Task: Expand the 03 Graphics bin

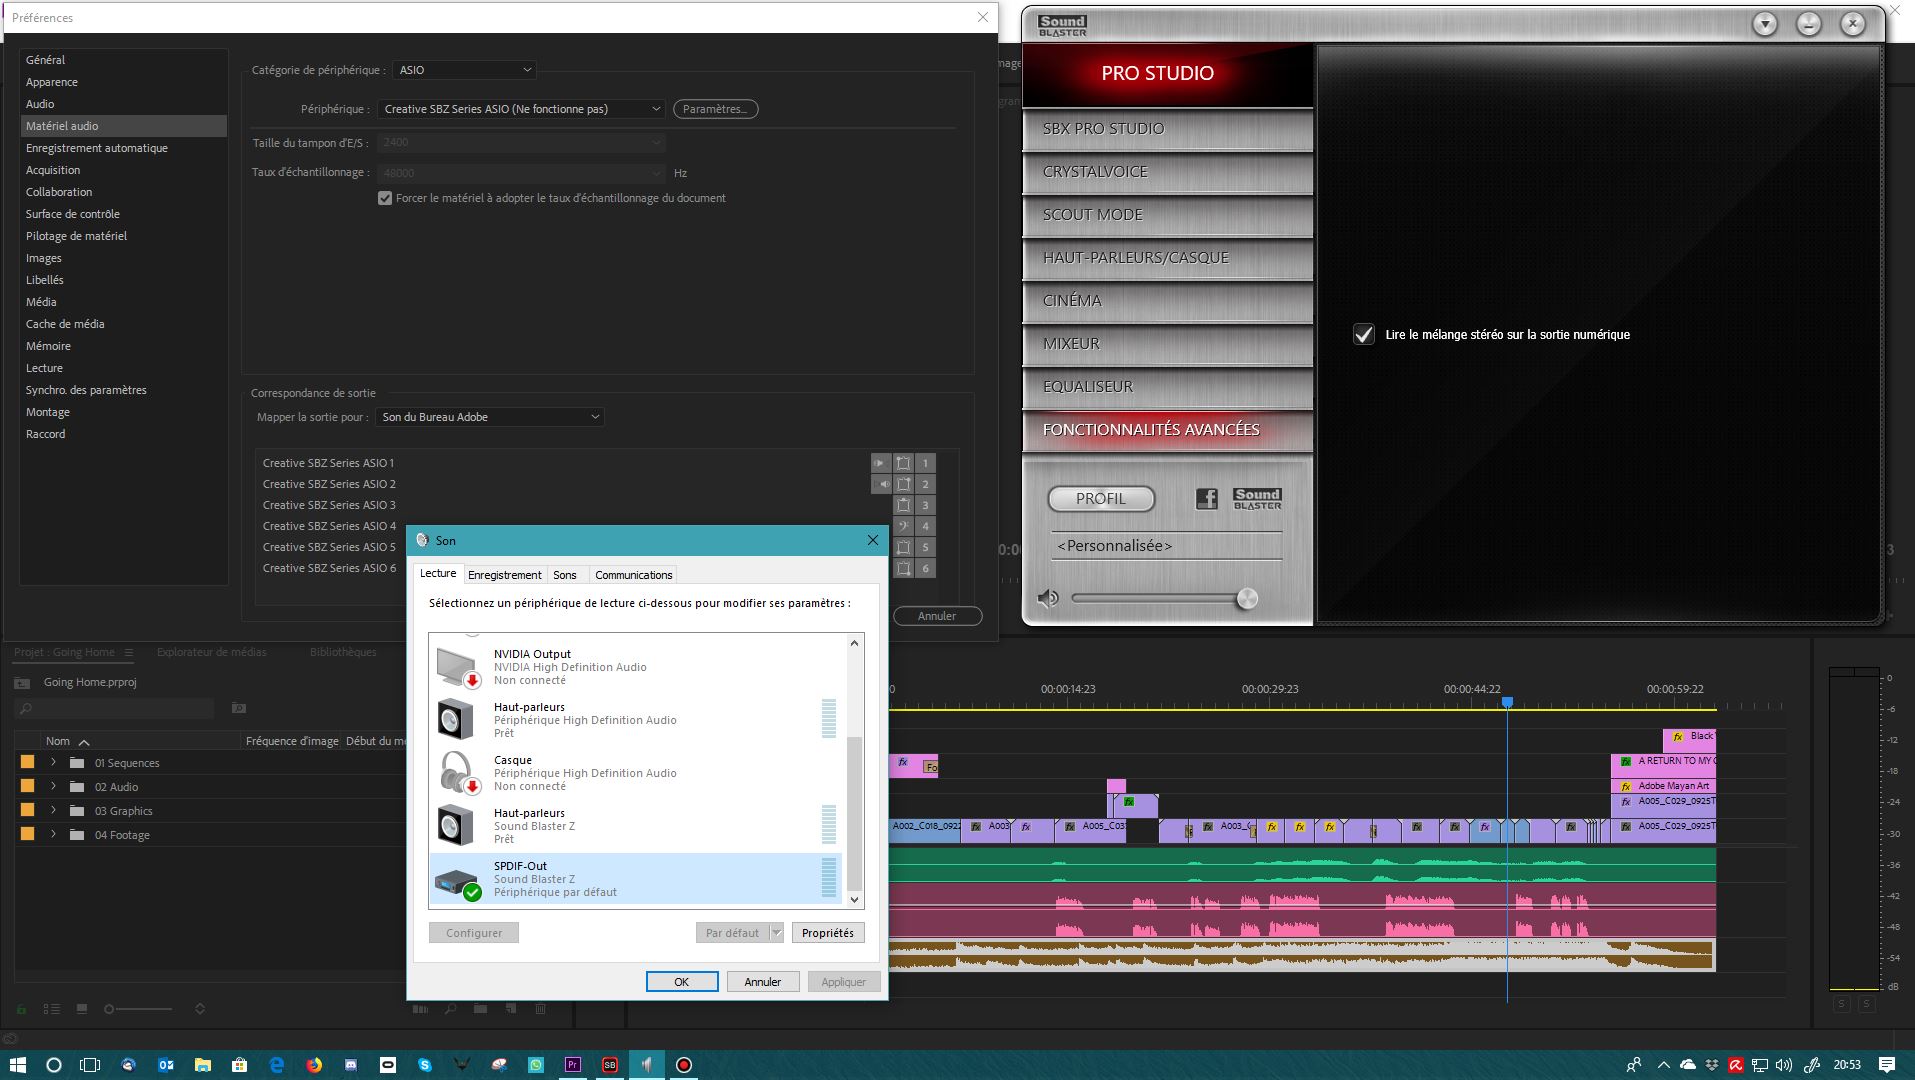Action: pyautogui.click(x=53, y=810)
